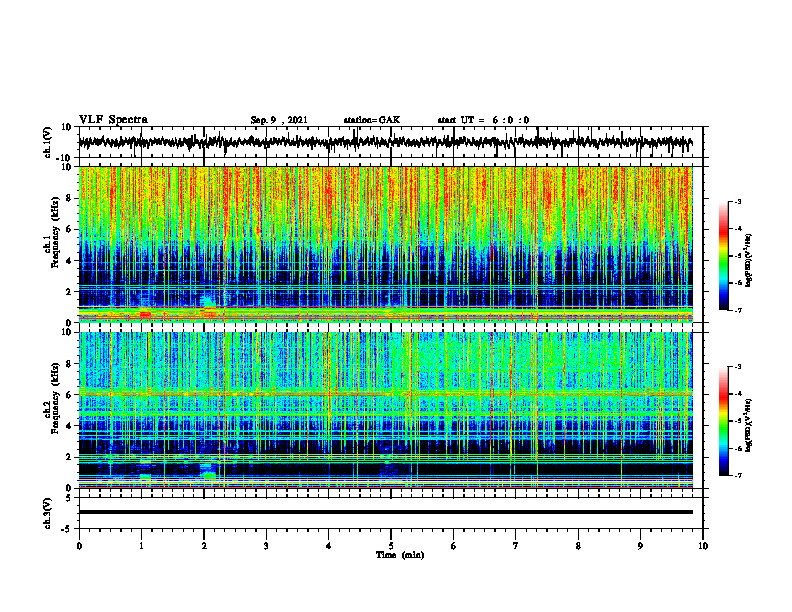Image resolution: width=792 pixels, height=612 pixels.
Task: Click the "station=GAK" header text
Action: [372, 120]
